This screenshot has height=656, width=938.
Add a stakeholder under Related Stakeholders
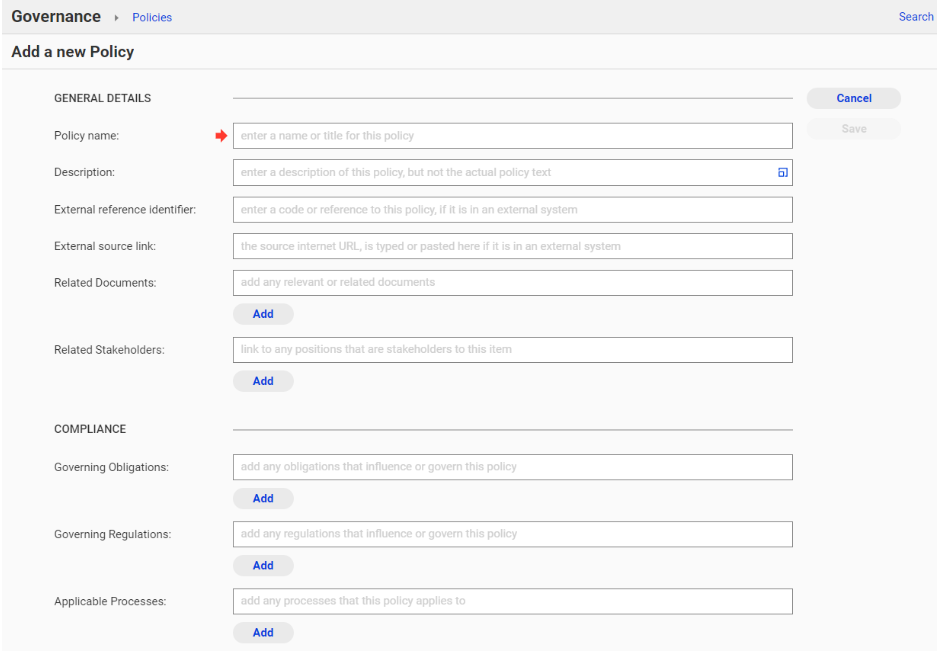point(263,380)
